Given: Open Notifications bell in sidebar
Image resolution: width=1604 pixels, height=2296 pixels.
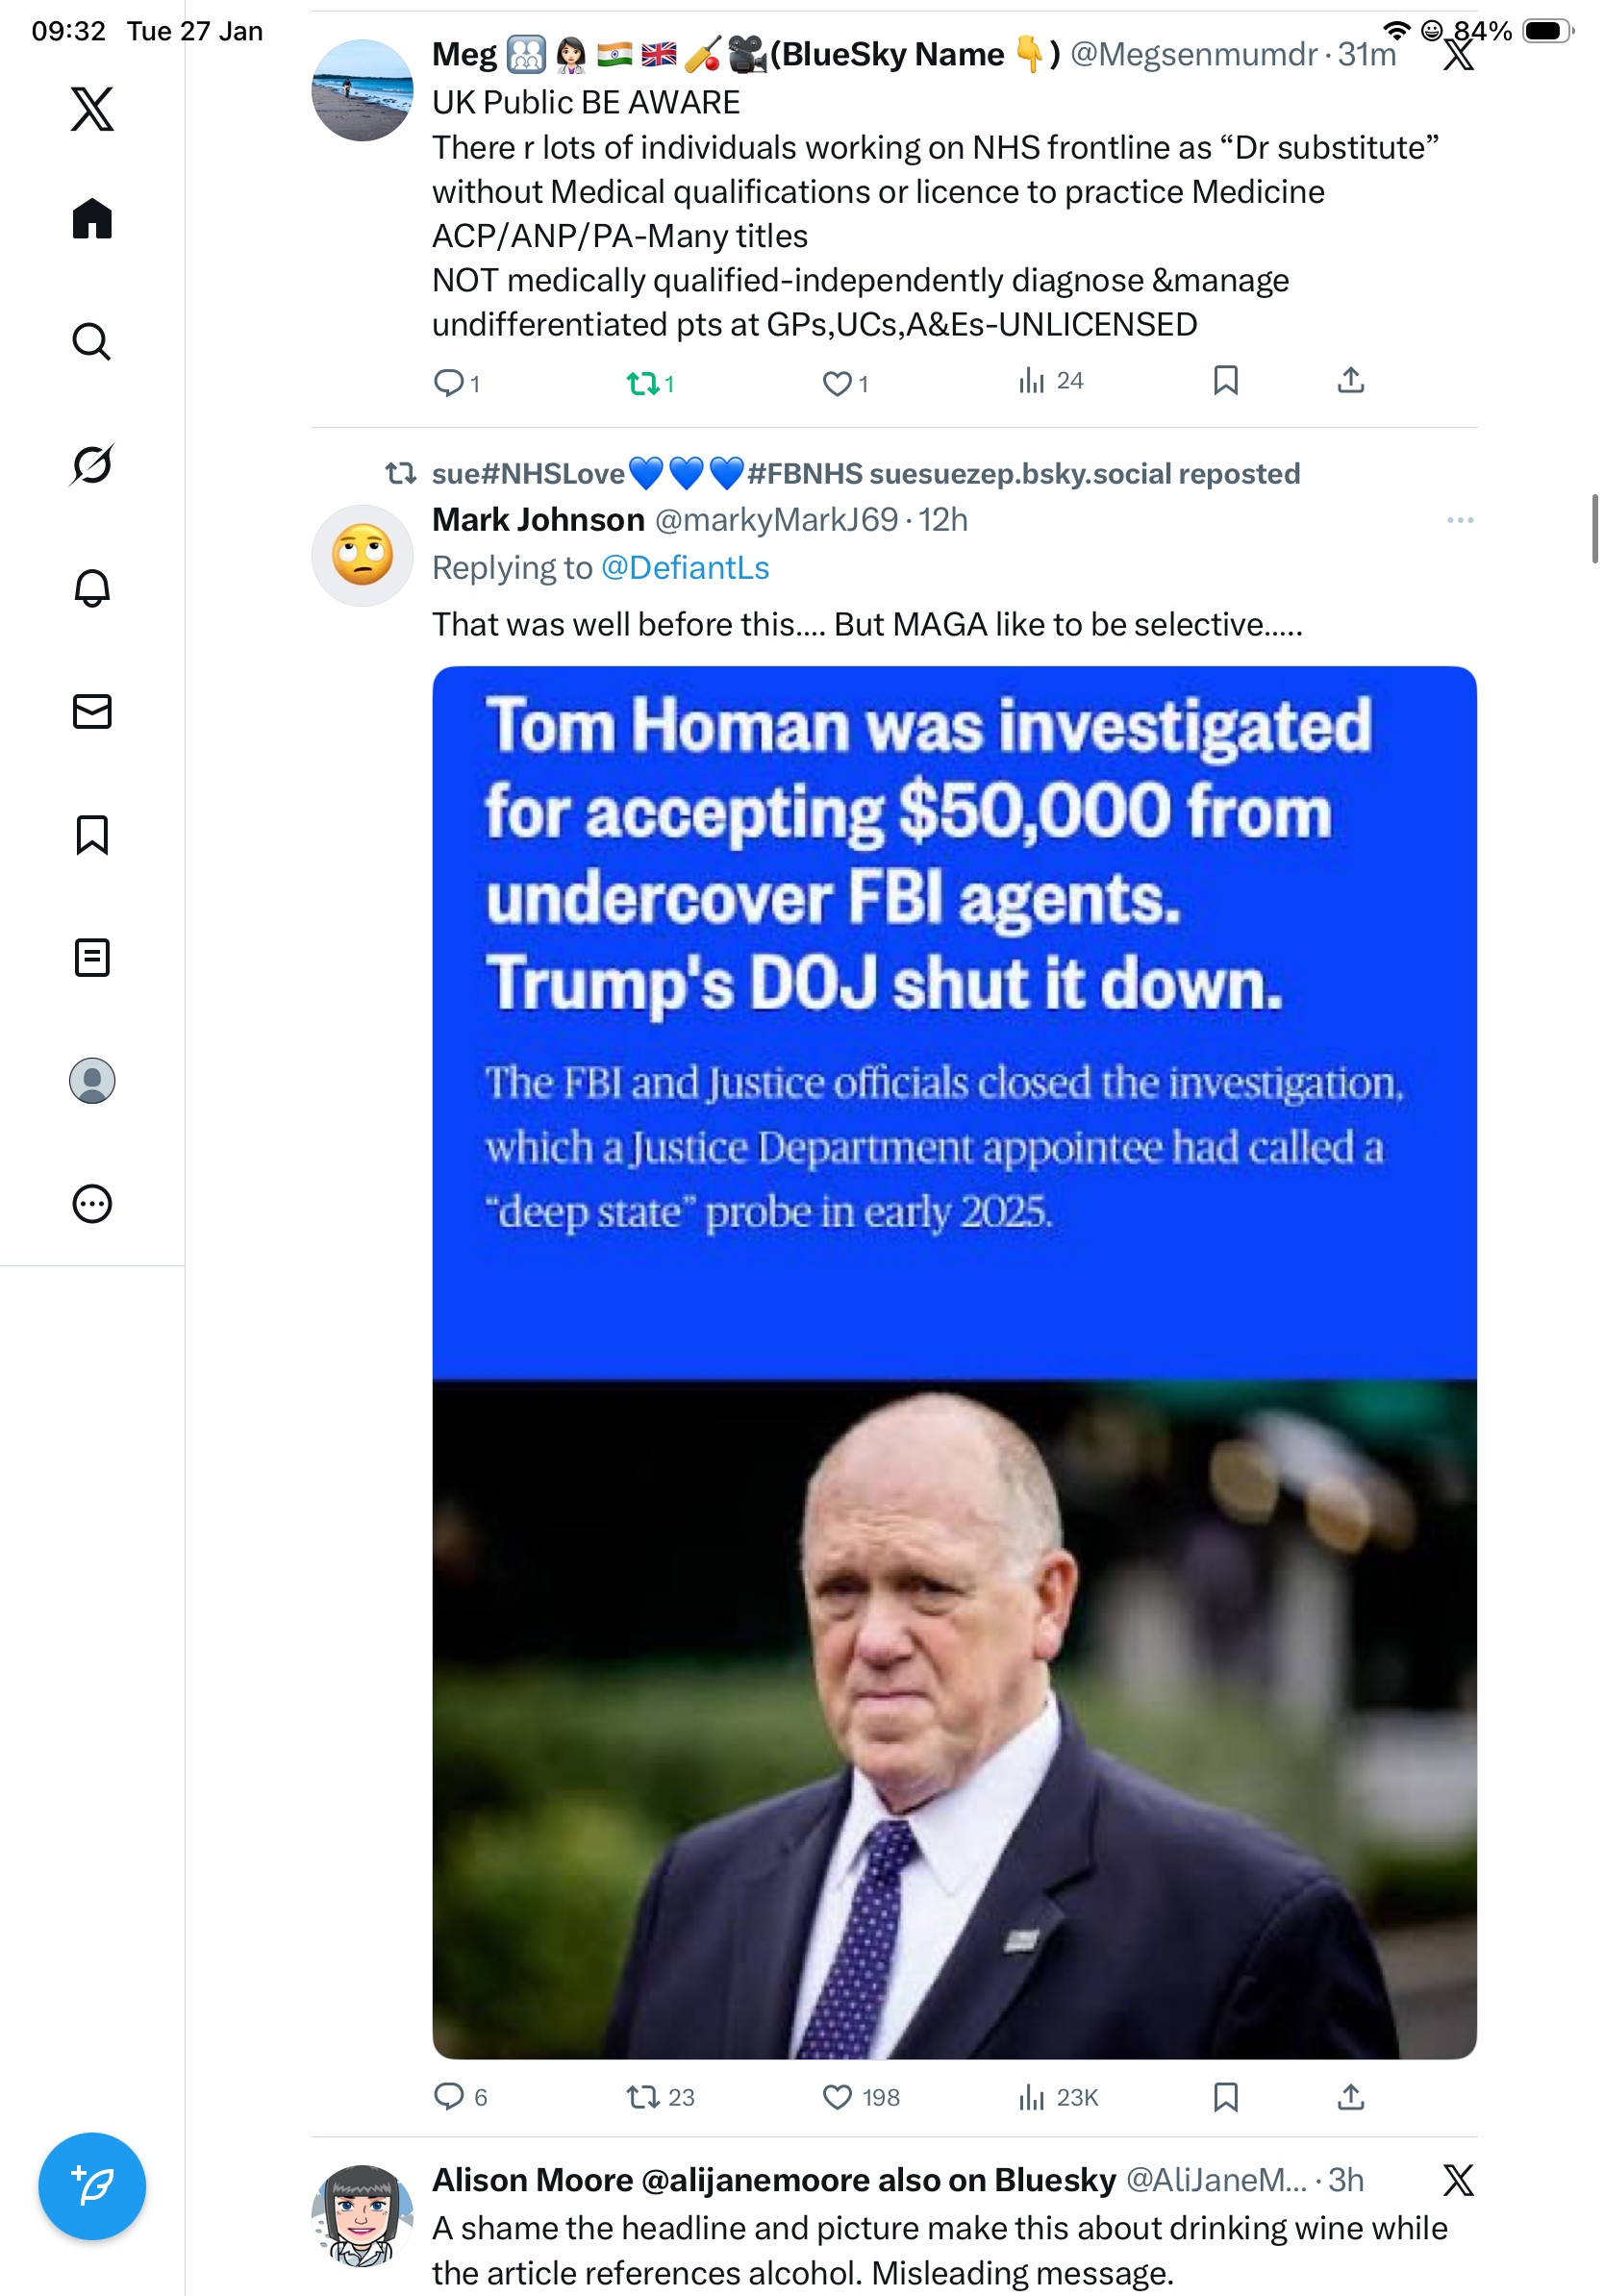Looking at the screenshot, I should click(92, 588).
